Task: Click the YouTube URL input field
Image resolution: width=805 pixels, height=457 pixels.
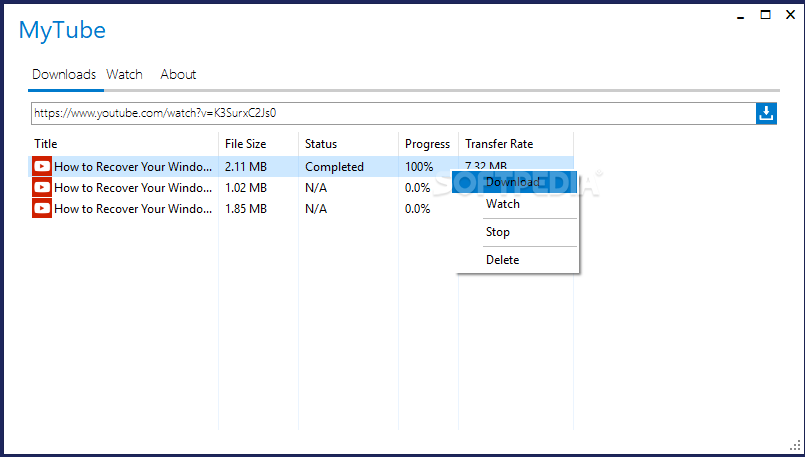Action: pyautogui.click(x=393, y=113)
